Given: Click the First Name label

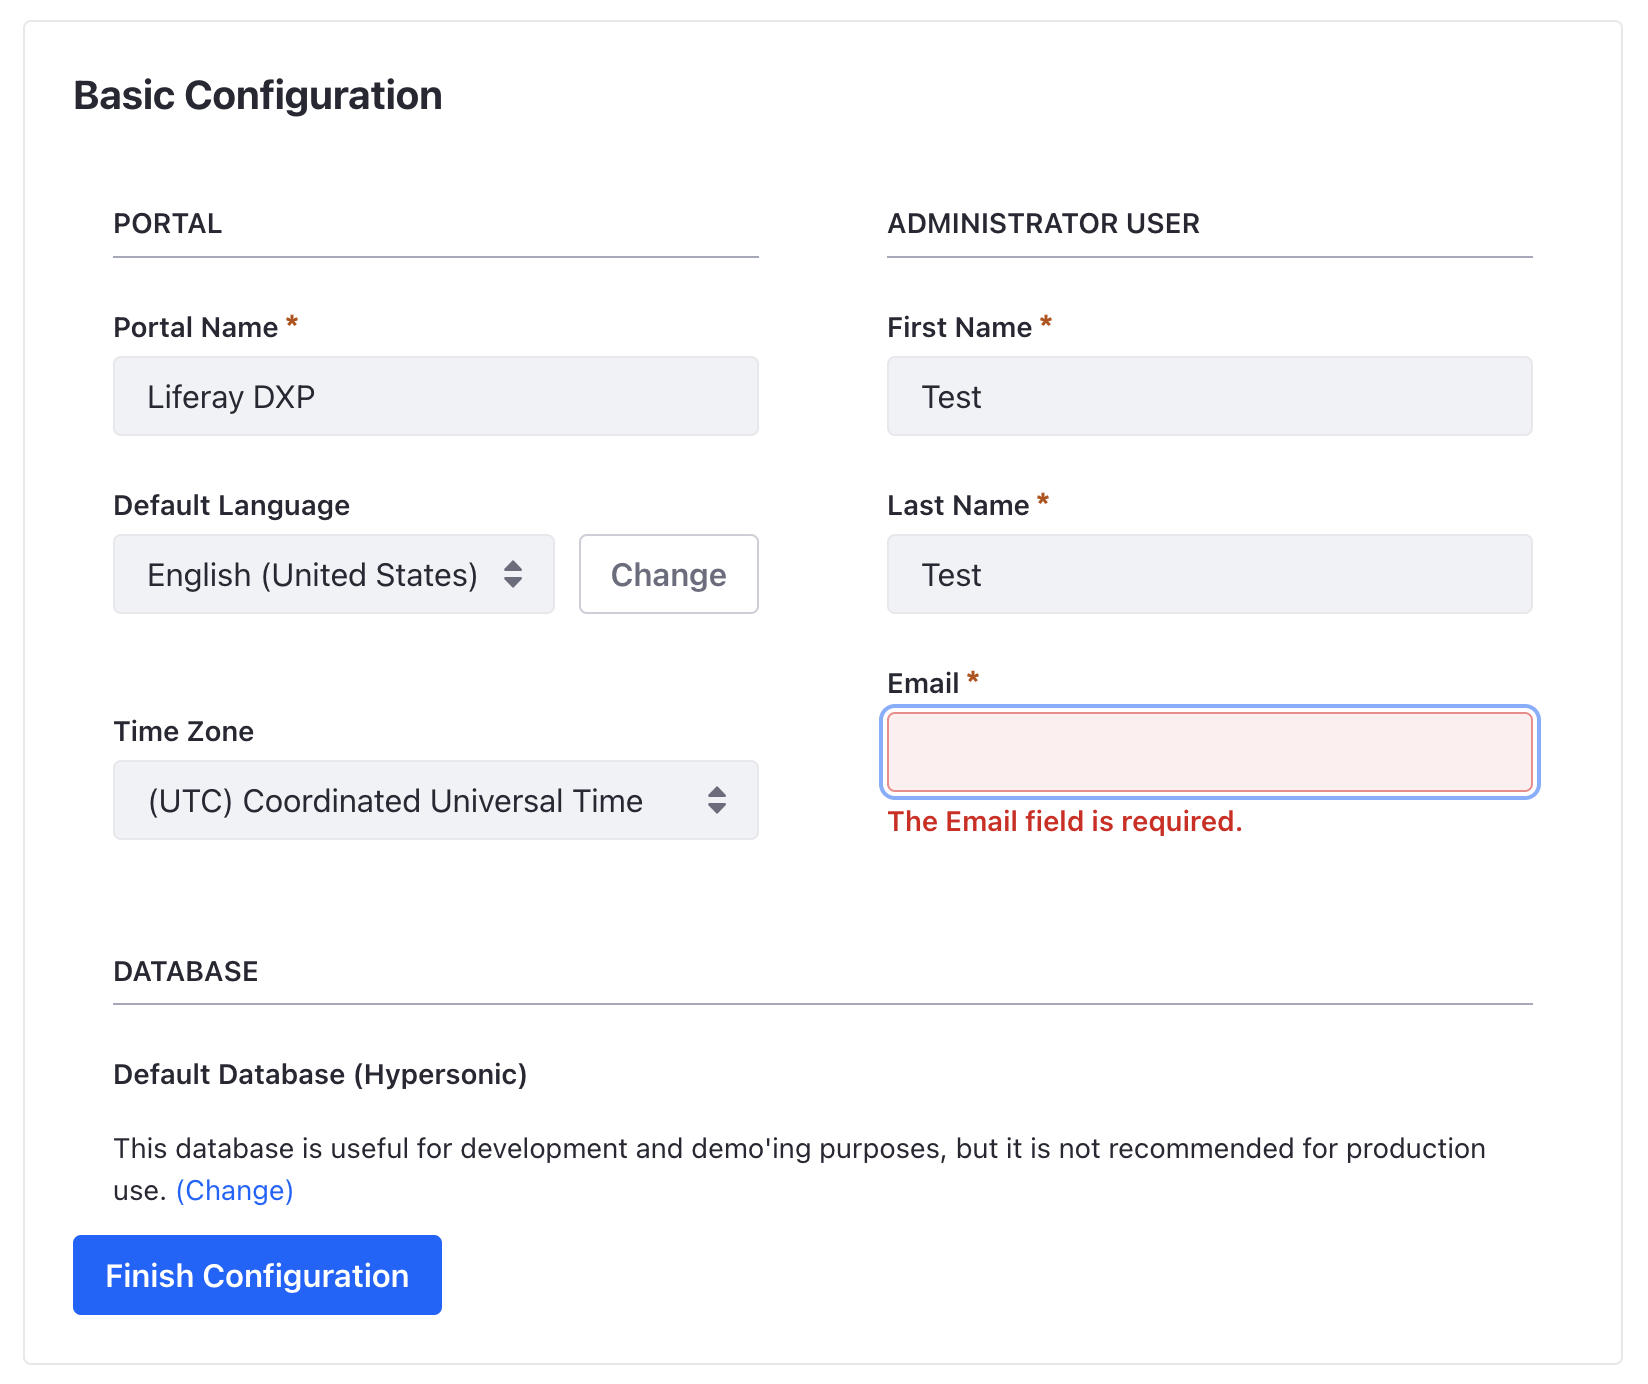Looking at the screenshot, I should [x=960, y=327].
